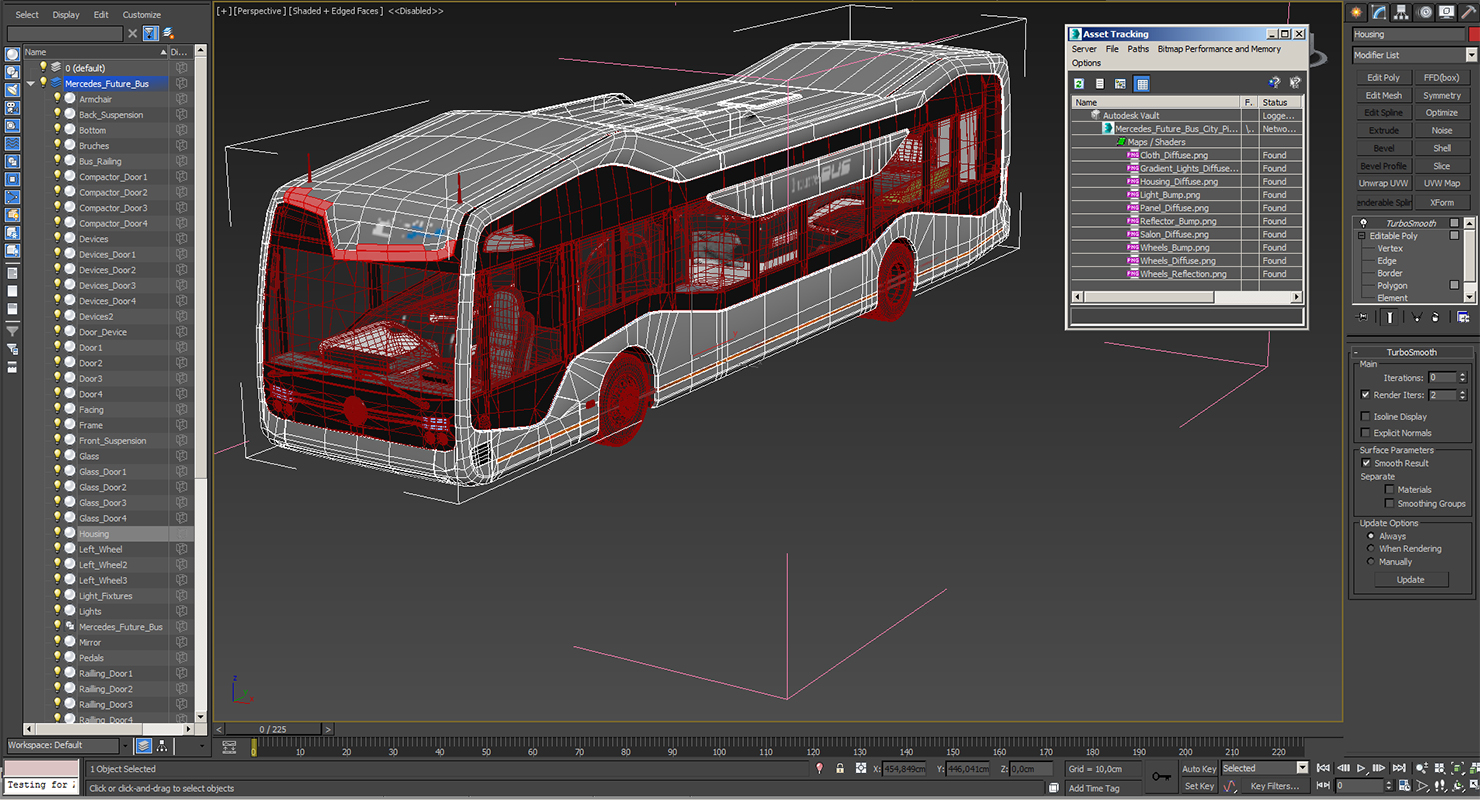Open Configure Modifier Sets icon
Image resolution: width=1480 pixels, height=800 pixels.
[1463, 317]
